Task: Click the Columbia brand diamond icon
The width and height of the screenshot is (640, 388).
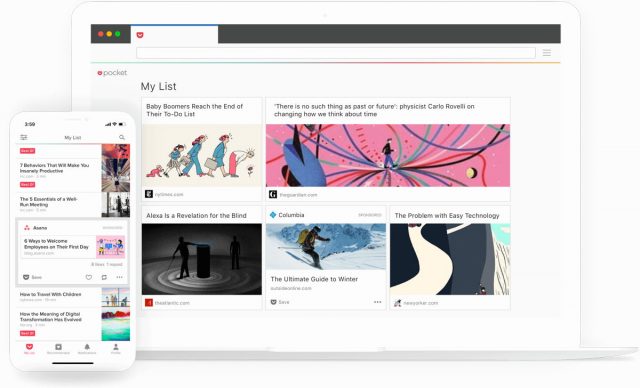Action: [273, 215]
